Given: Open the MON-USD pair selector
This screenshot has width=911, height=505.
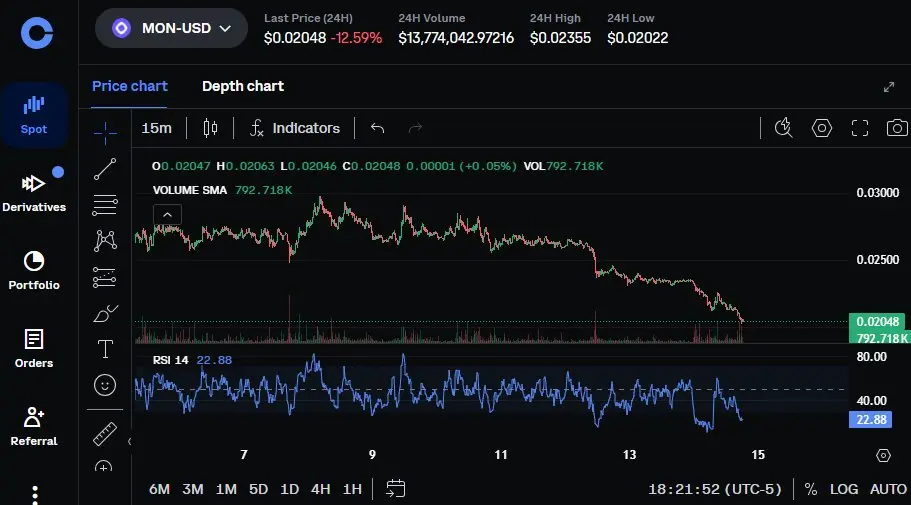Looking at the screenshot, I should pos(171,28).
